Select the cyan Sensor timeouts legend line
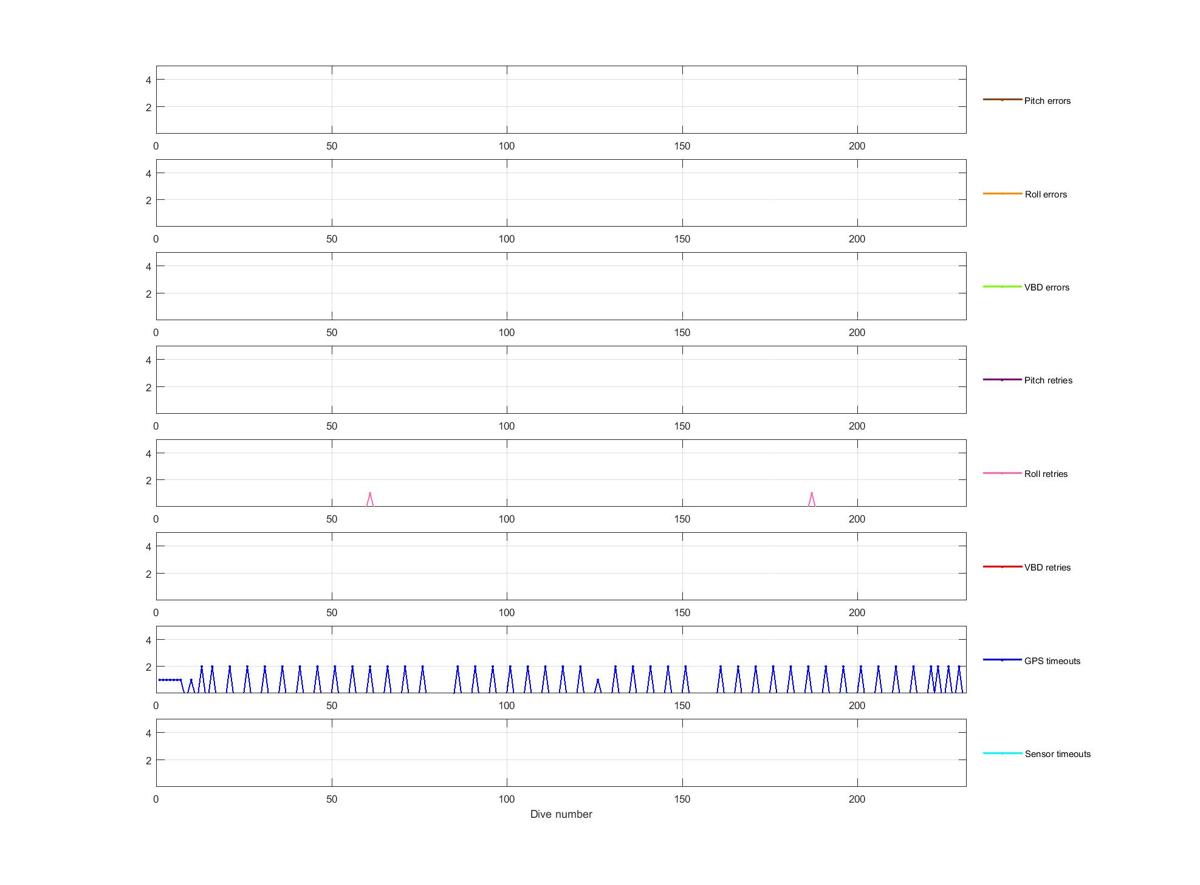1200x885 pixels. (1002, 753)
